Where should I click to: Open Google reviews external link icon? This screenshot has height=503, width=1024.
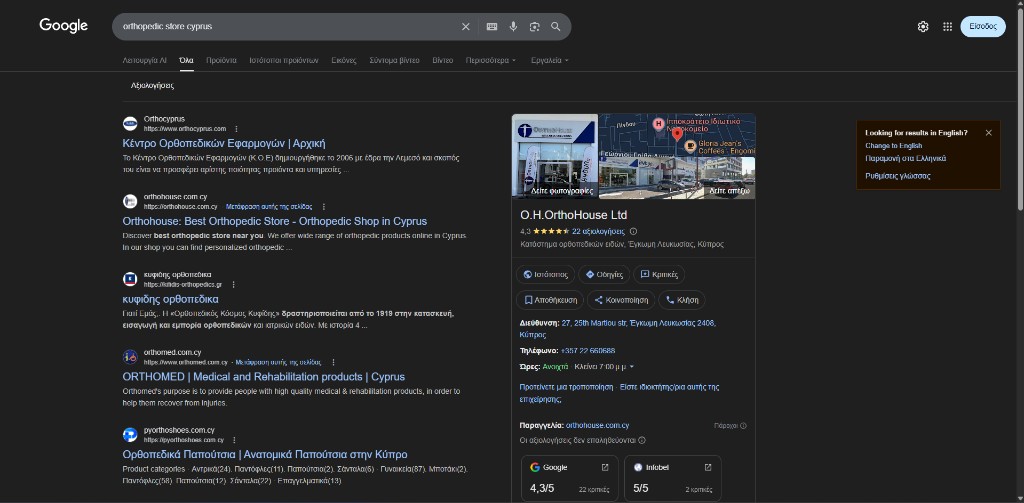click(x=605, y=467)
